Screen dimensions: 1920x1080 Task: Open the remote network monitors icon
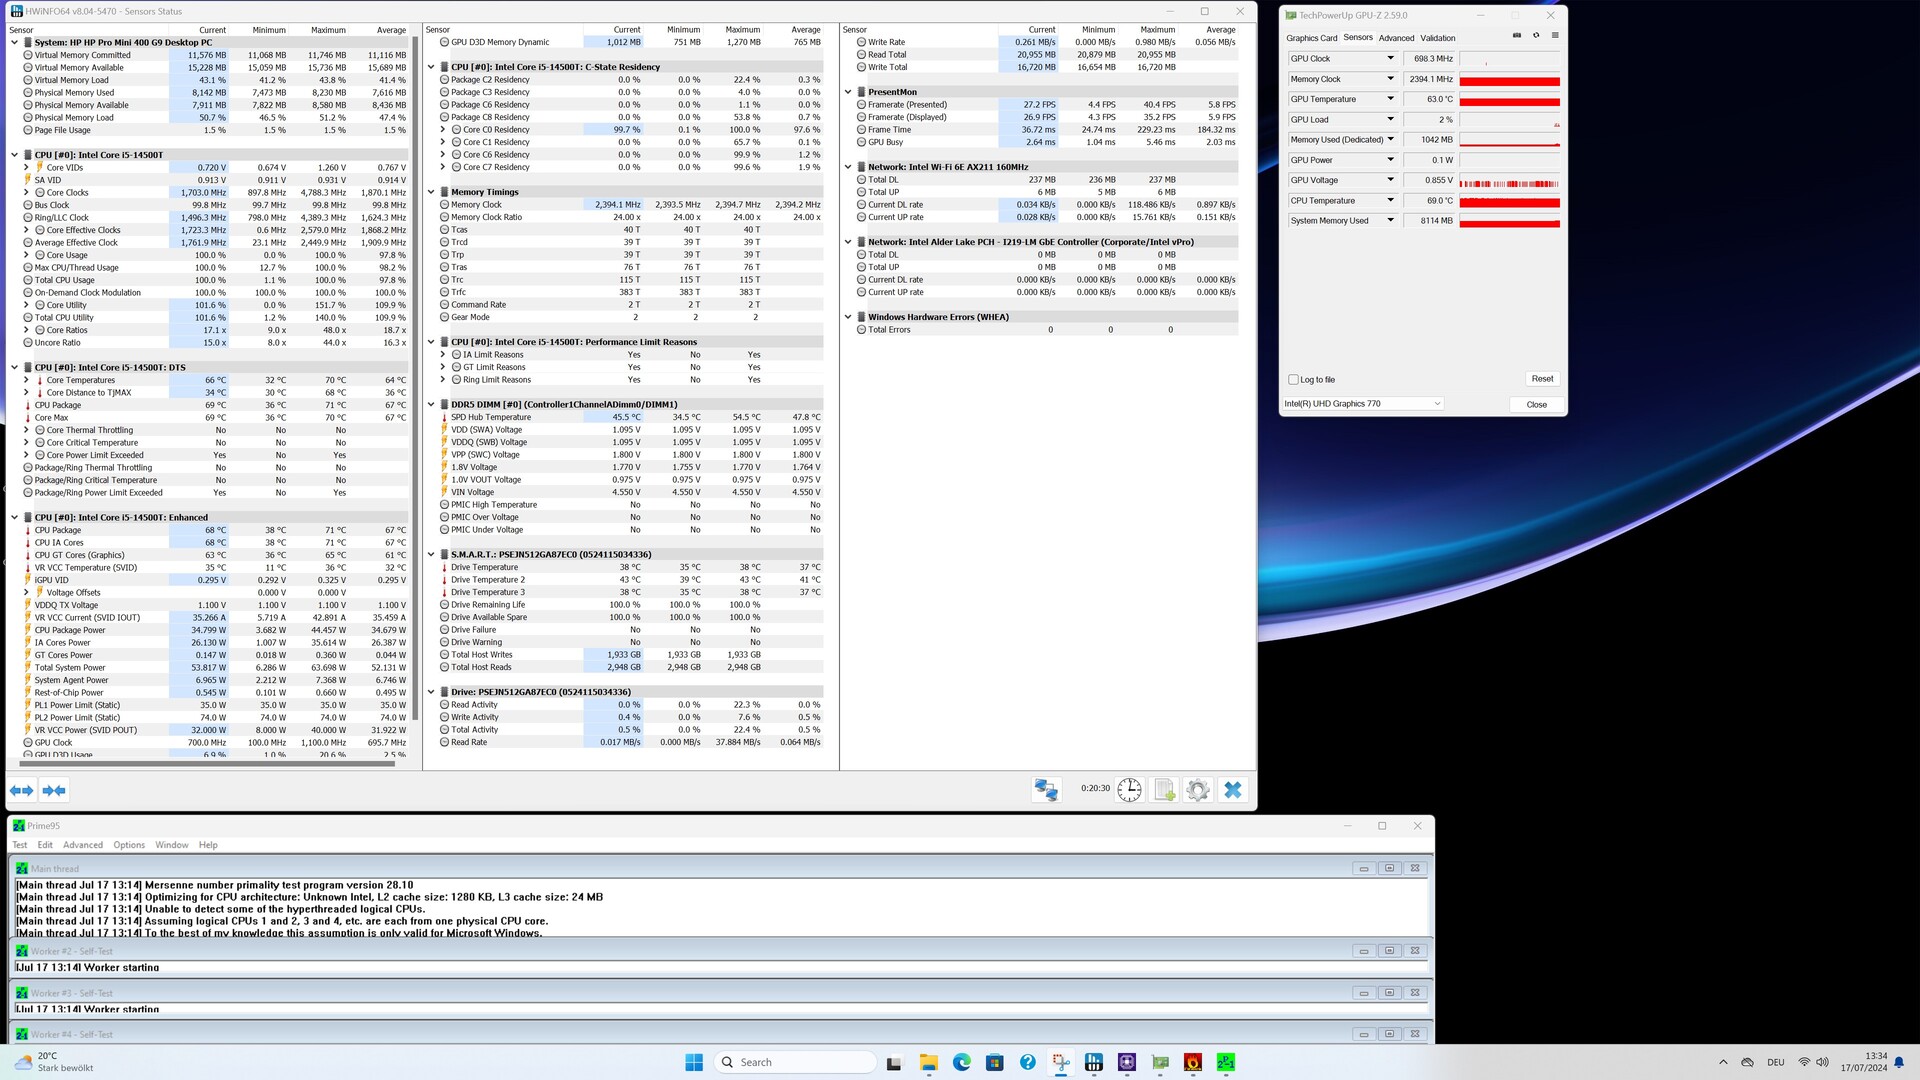pyautogui.click(x=1046, y=790)
